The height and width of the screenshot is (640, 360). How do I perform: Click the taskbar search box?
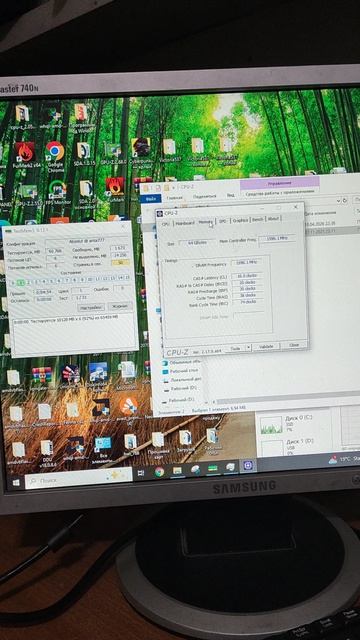pyautogui.click(x=78, y=479)
